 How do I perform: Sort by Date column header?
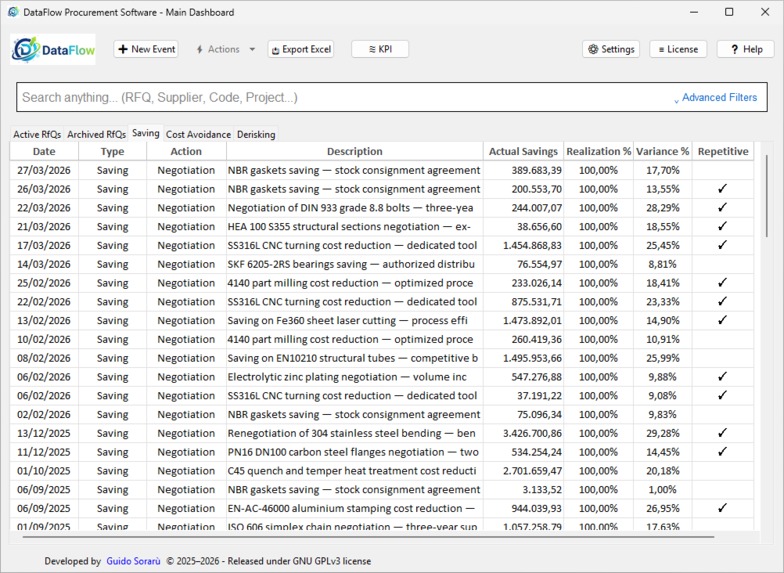[44, 151]
